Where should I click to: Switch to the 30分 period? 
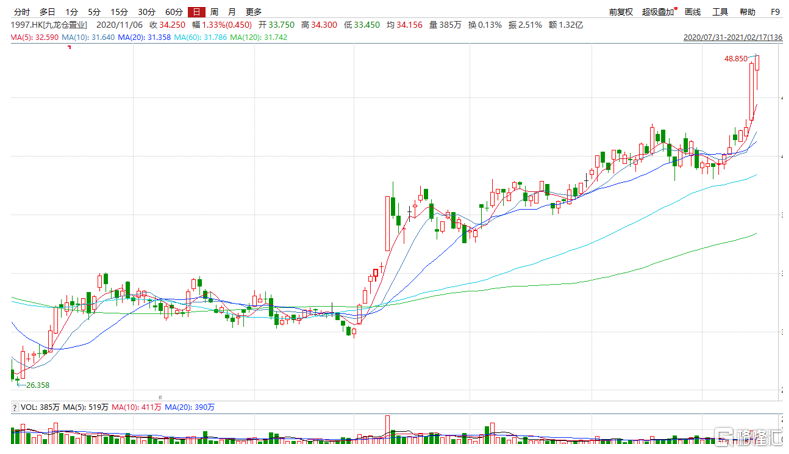(146, 12)
